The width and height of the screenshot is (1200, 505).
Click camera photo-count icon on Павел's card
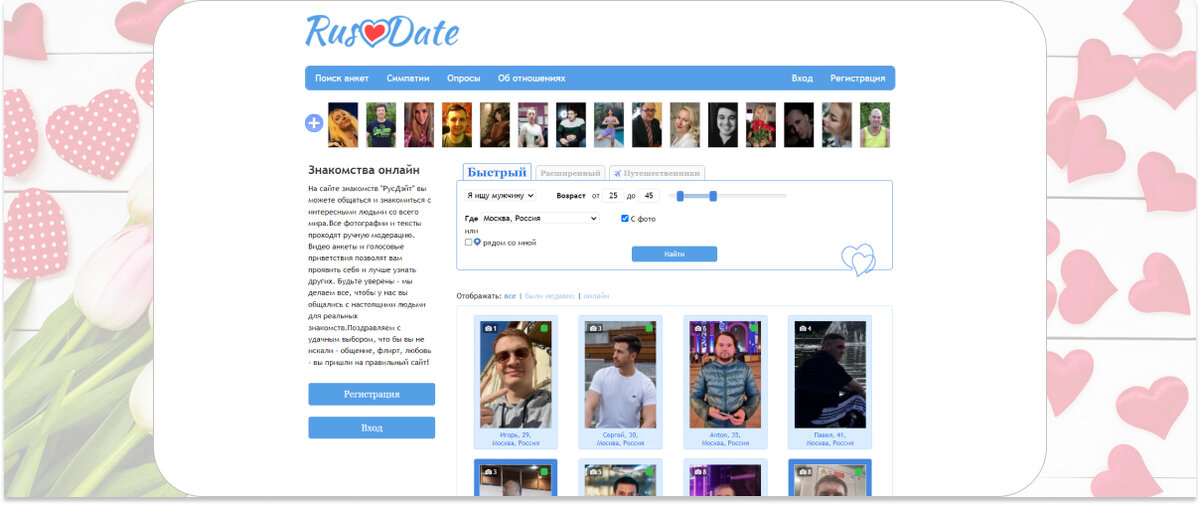click(803, 328)
